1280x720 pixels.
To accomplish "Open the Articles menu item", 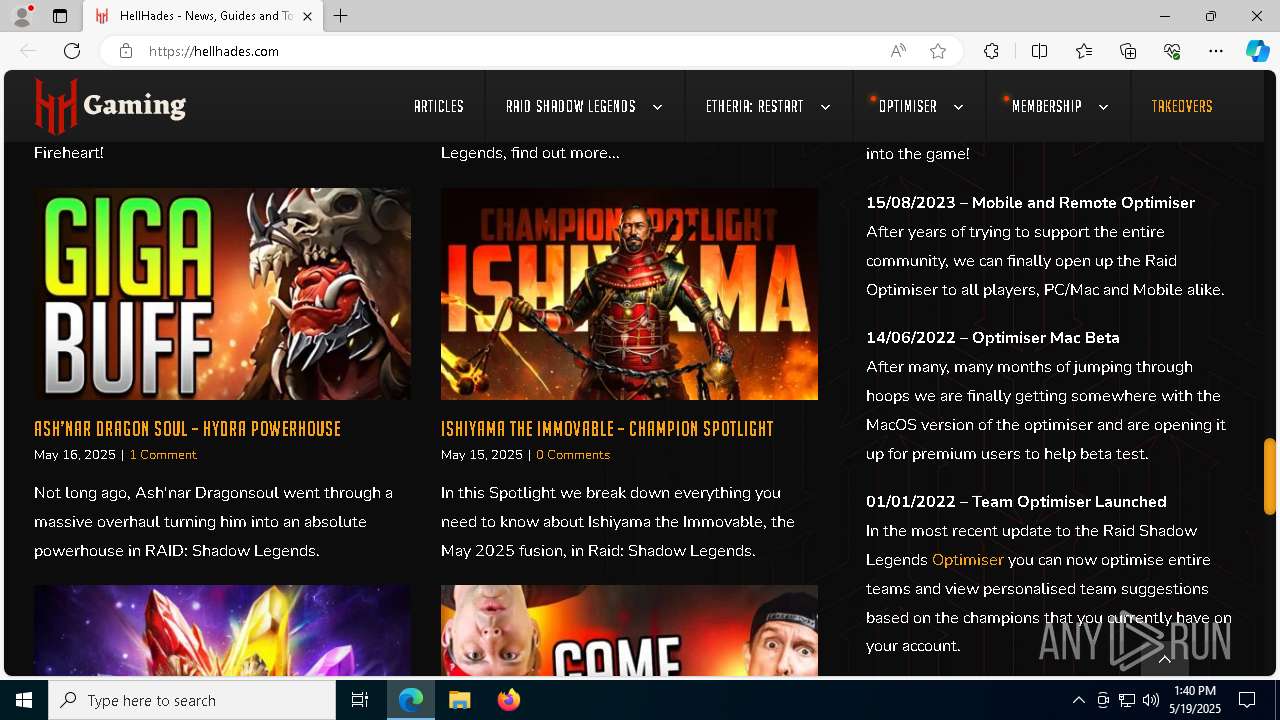I will [439, 106].
